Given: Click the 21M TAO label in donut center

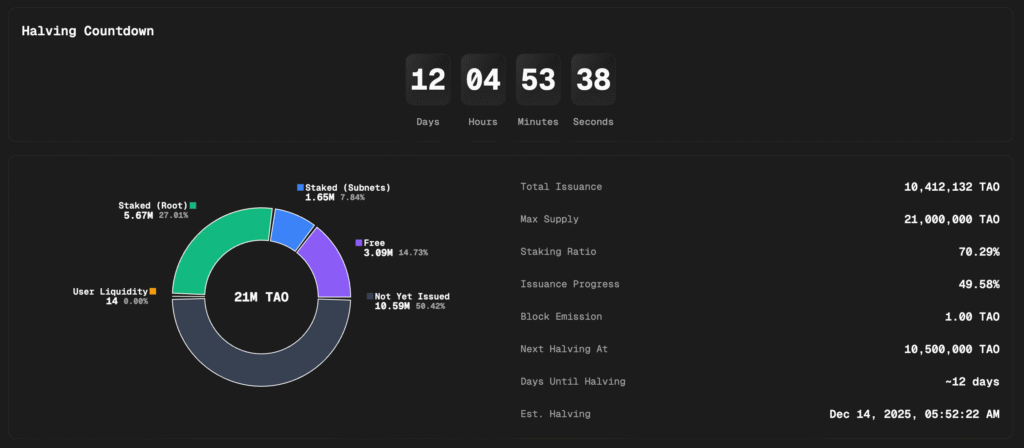Looking at the screenshot, I should (262, 298).
